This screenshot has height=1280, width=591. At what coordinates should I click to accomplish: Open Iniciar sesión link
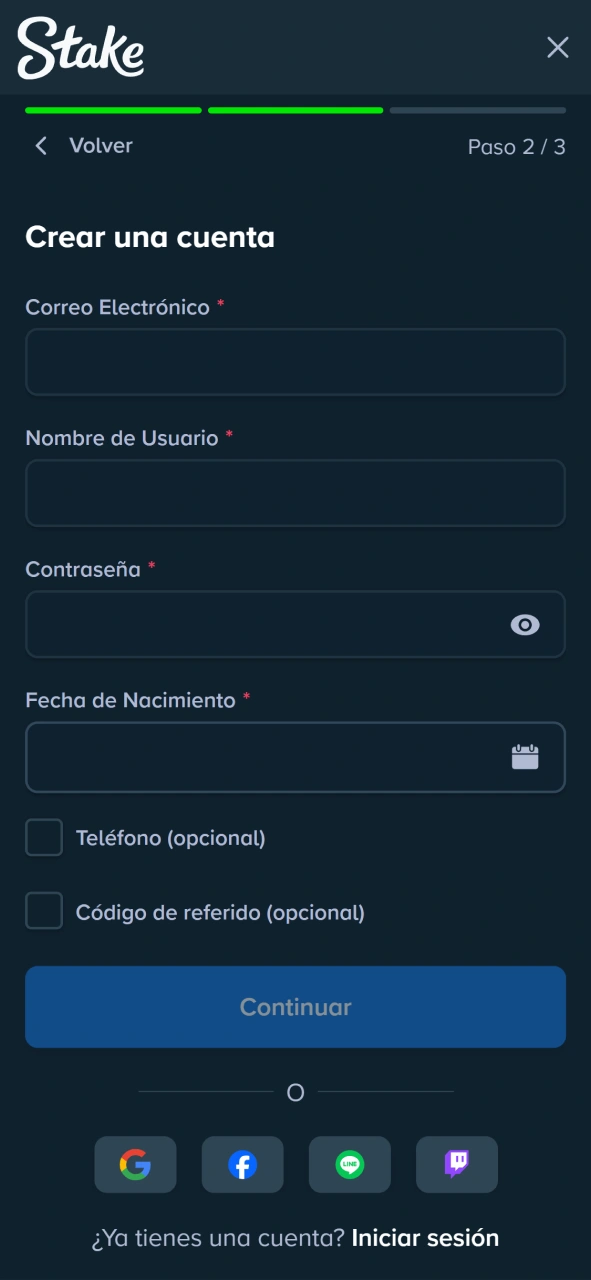423,1237
